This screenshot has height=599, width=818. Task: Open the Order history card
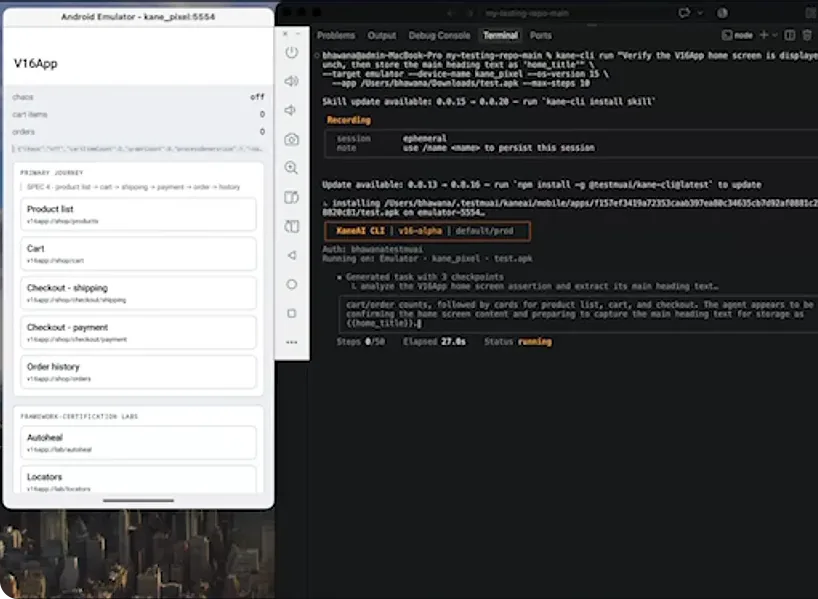click(x=138, y=372)
